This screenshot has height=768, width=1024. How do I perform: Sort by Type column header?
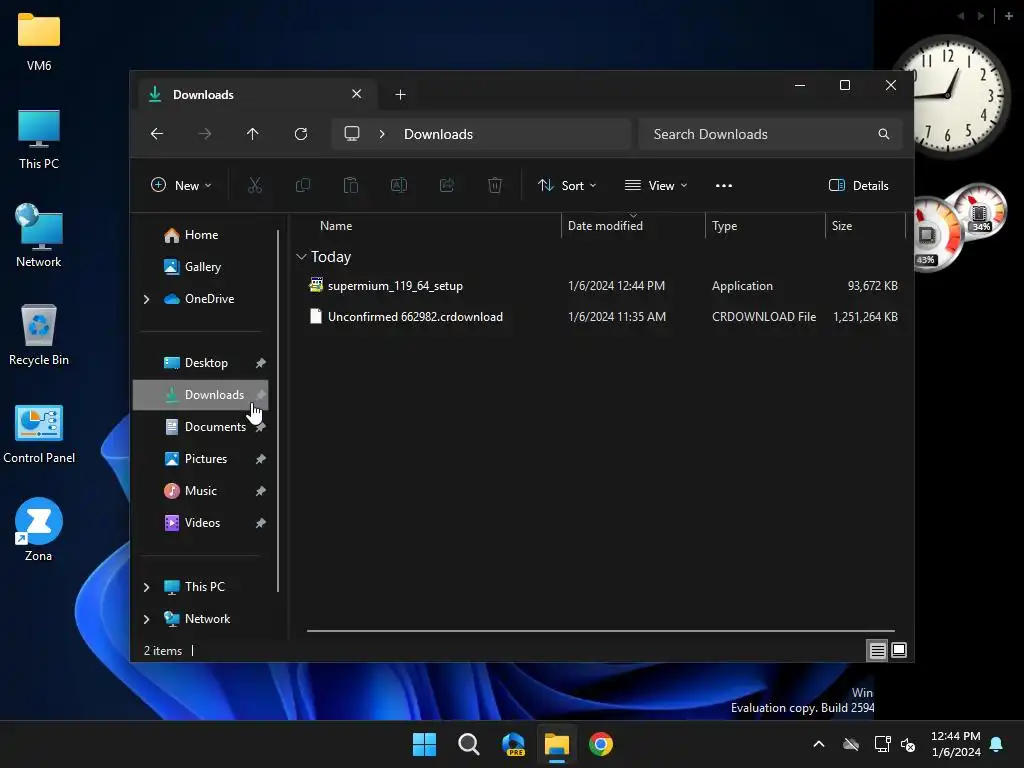pos(765,226)
